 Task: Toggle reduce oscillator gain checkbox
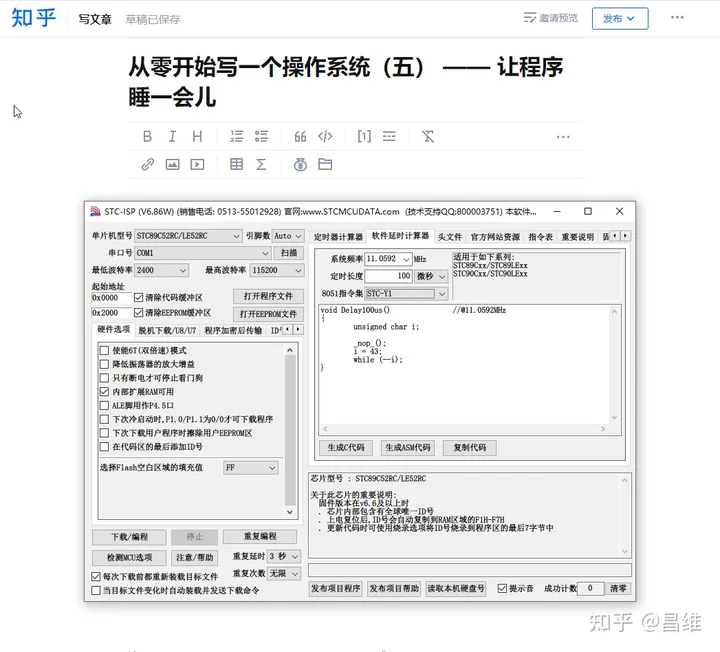105,364
